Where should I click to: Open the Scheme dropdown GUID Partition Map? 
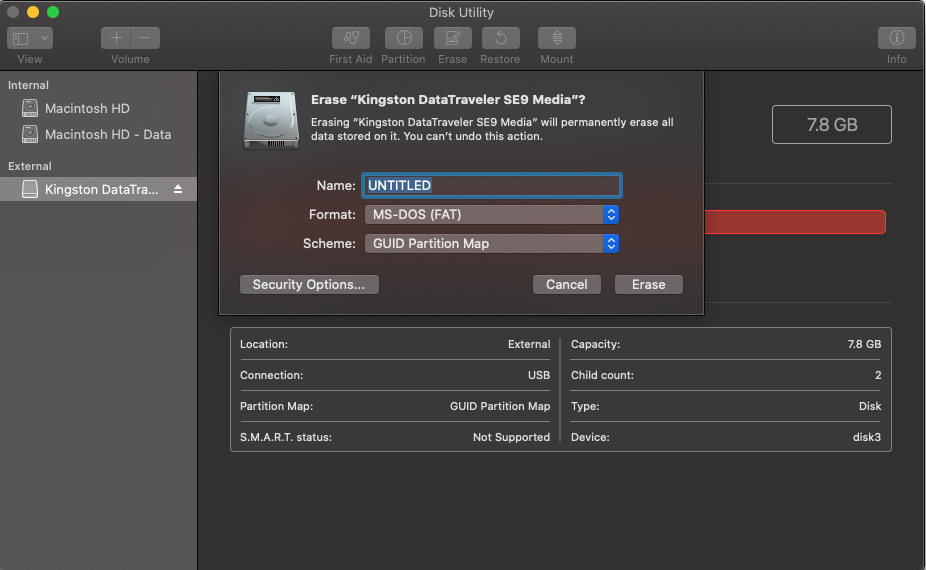pos(491,243)
